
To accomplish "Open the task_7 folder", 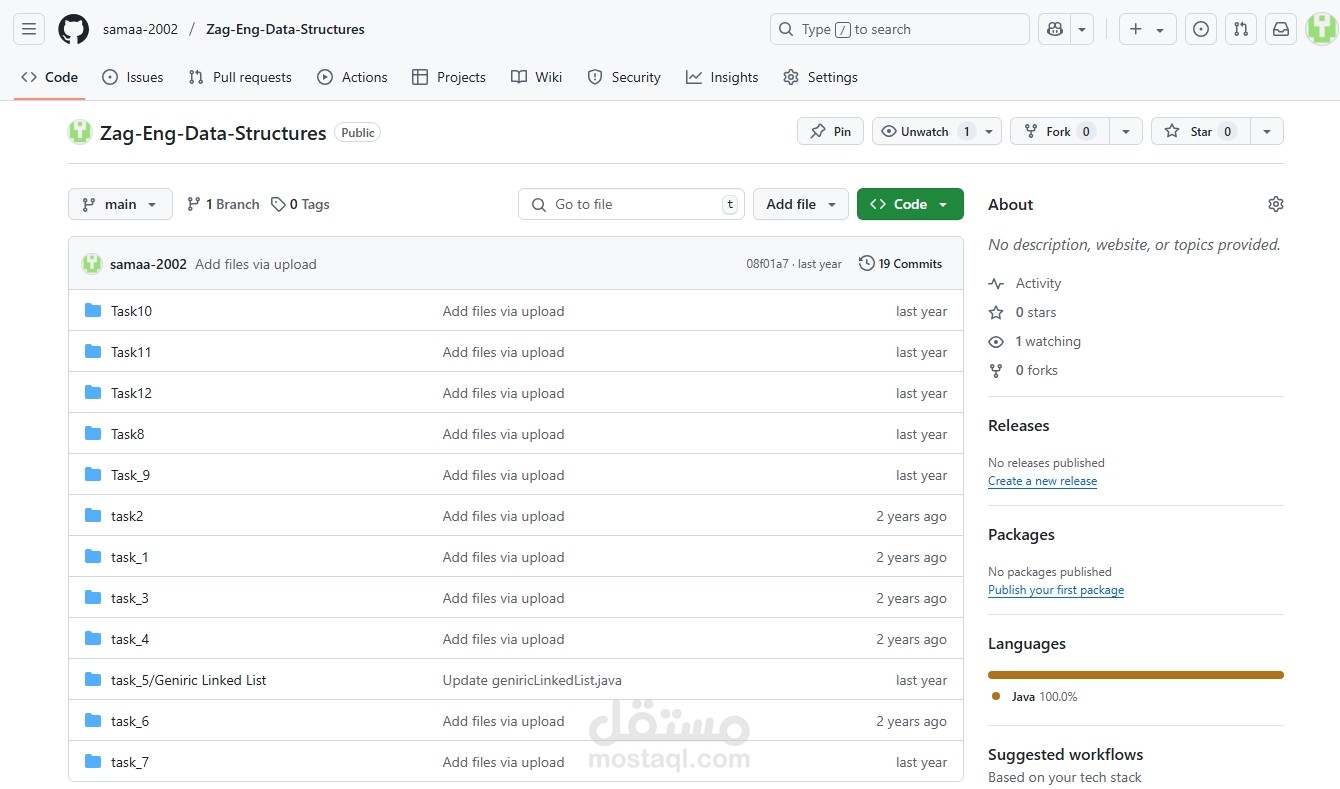I will (x=129, y=762).
